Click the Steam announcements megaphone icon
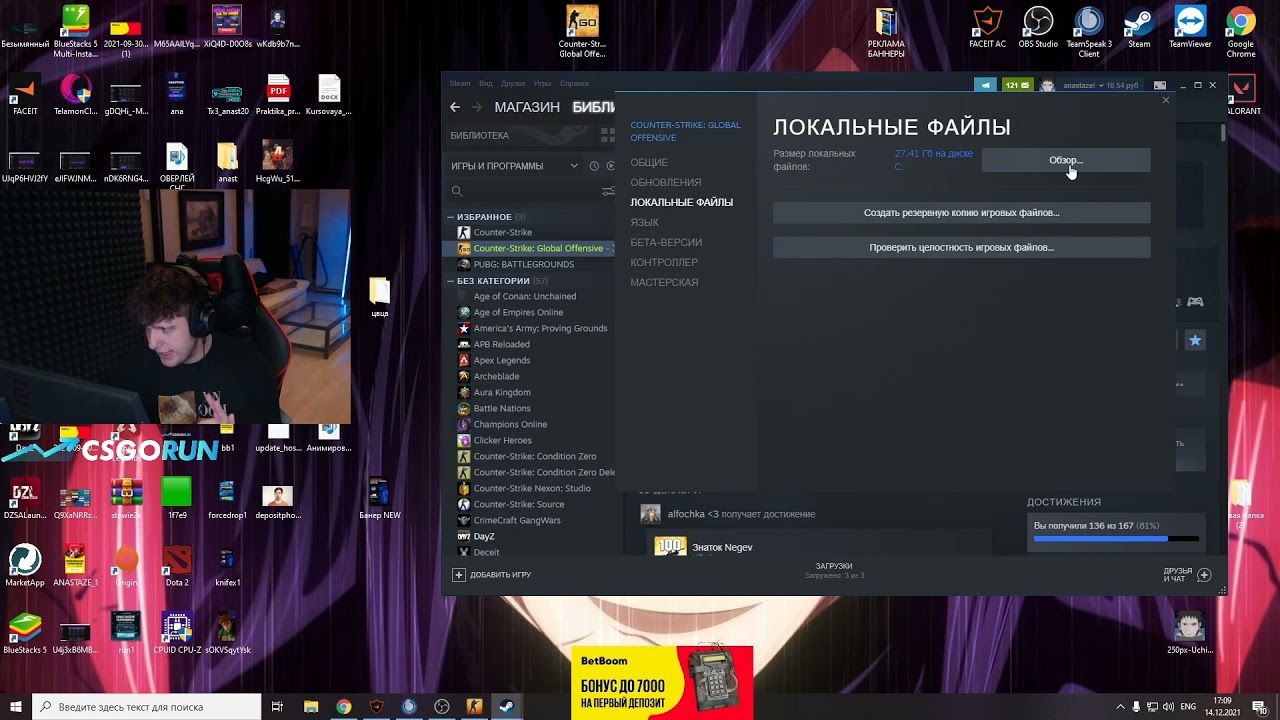The width and height of the screenshot is (1280, 720). pos(986,85)
